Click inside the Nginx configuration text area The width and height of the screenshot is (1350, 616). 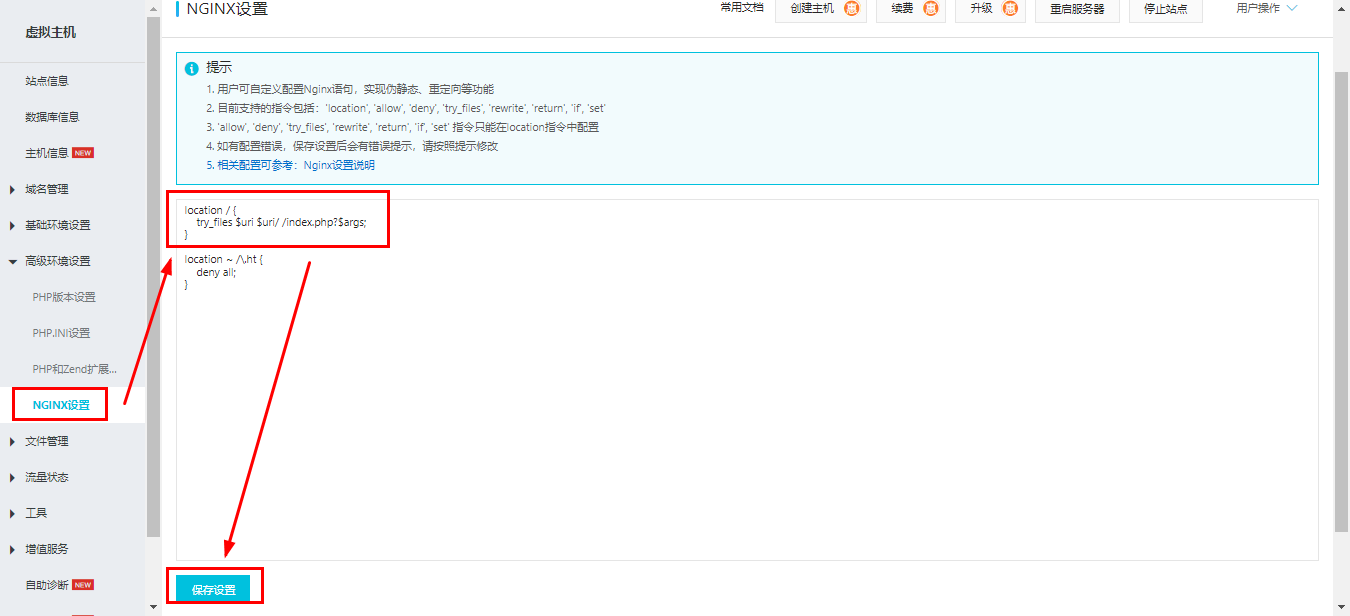coord(746,400)
